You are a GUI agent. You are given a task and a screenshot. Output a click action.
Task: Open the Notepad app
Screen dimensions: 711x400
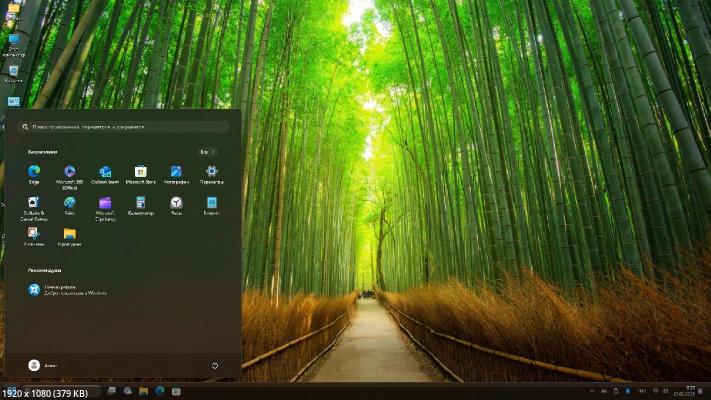coord(212,203)
